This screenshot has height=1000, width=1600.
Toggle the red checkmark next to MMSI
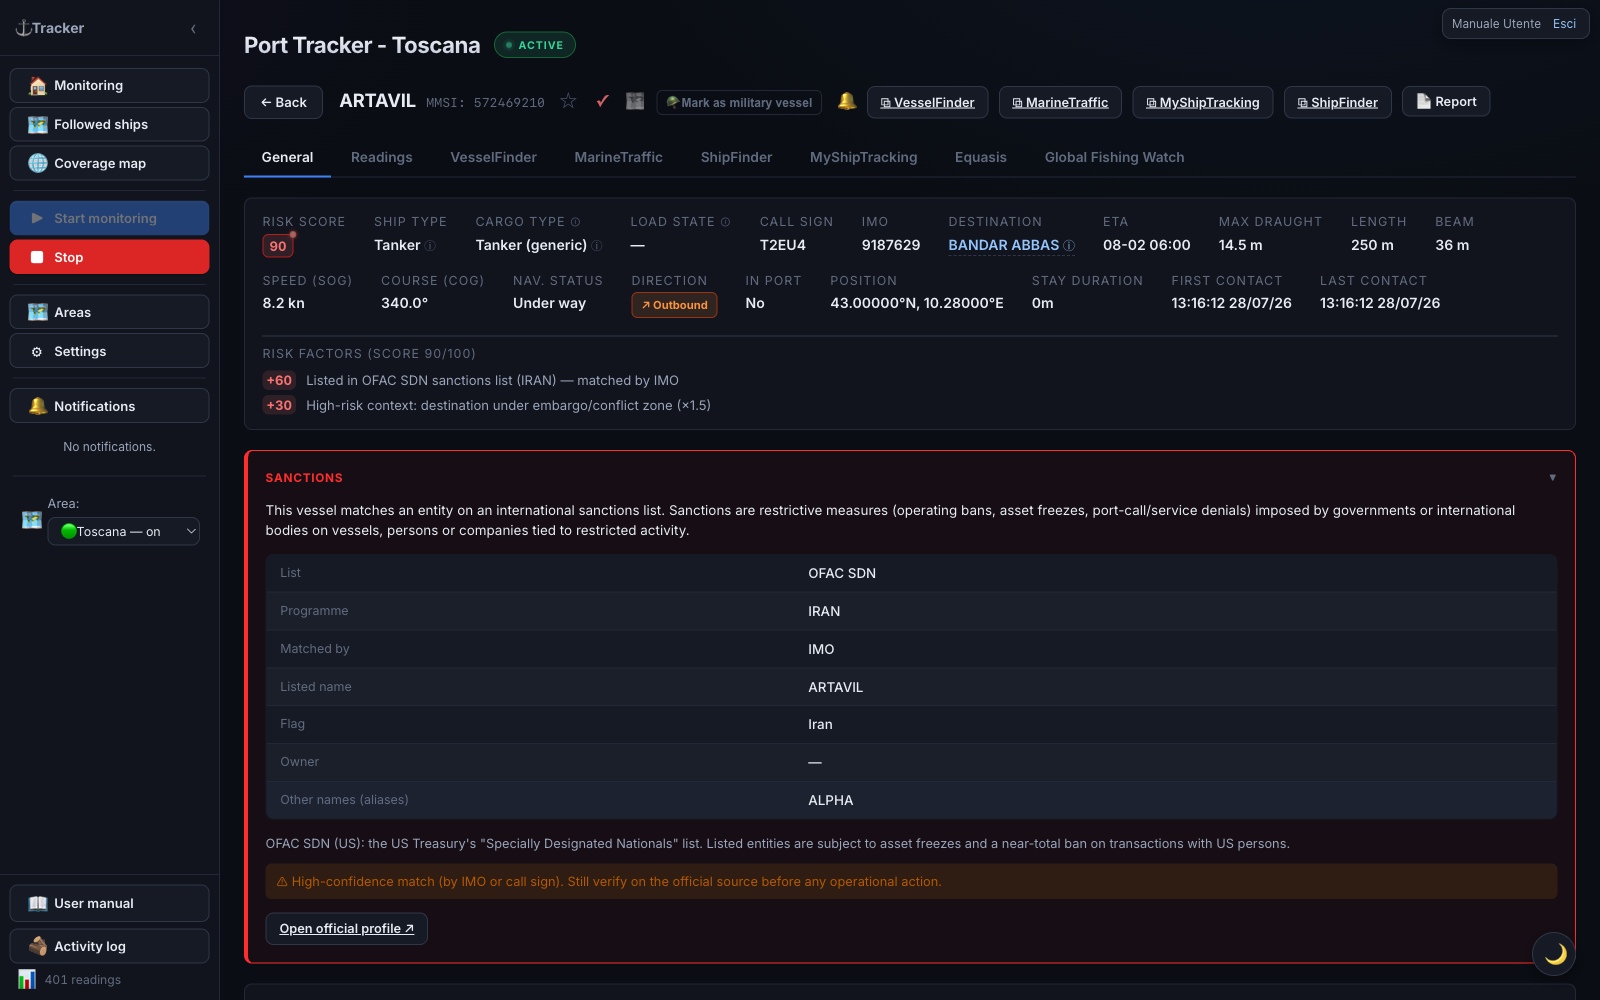click(602, 101)
